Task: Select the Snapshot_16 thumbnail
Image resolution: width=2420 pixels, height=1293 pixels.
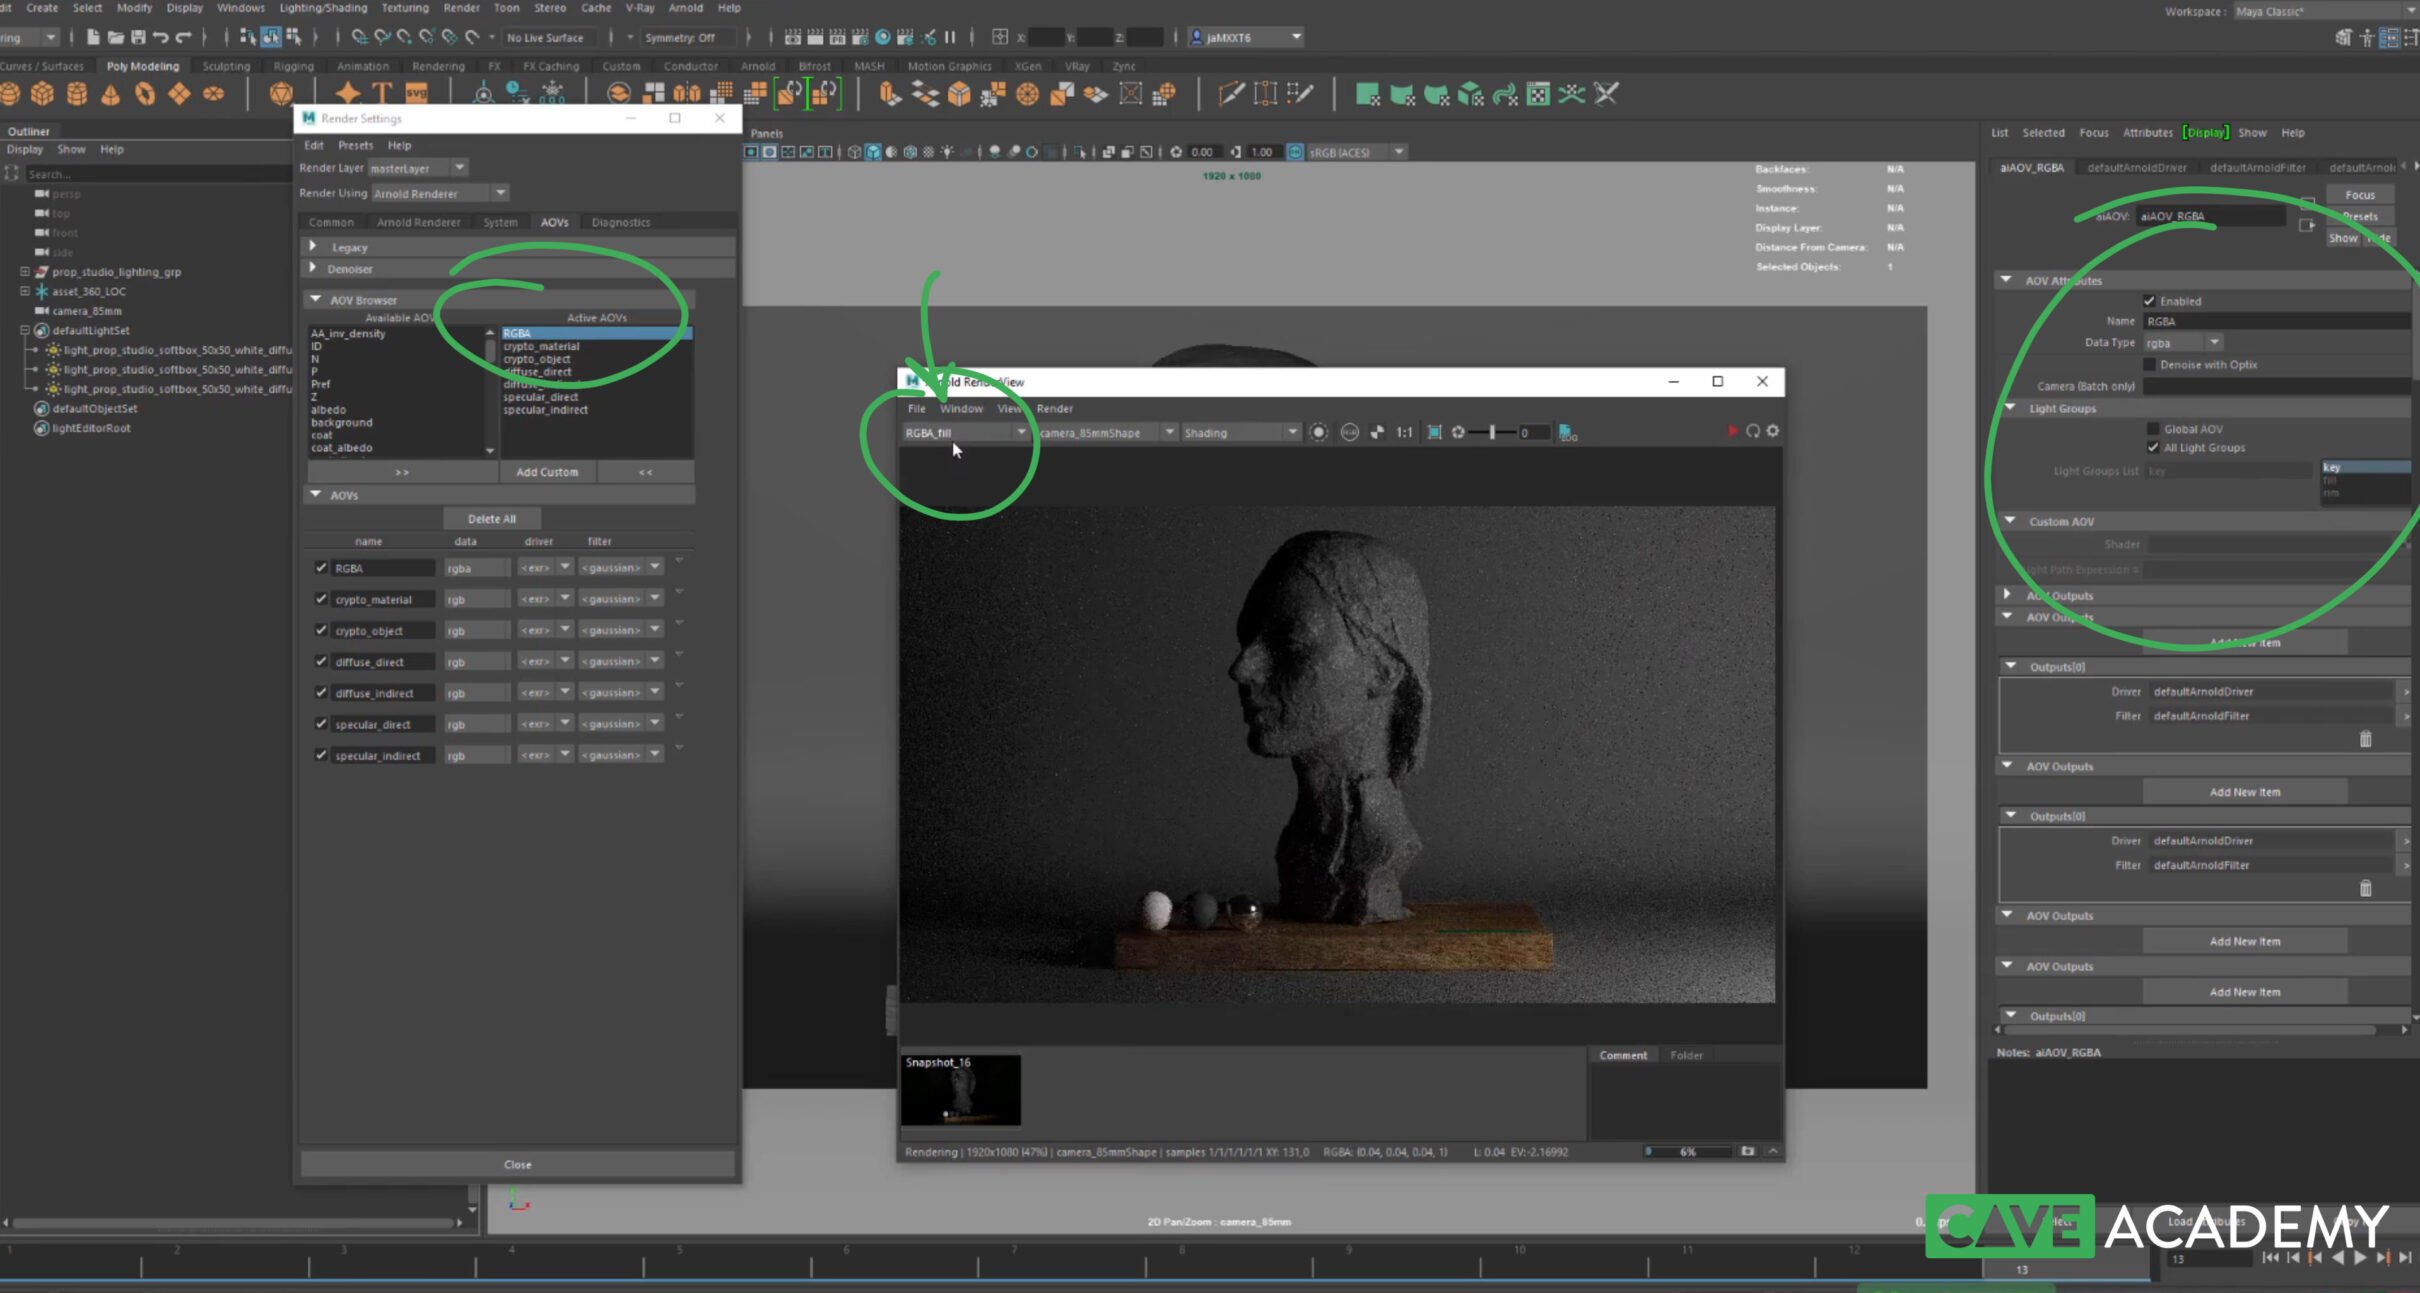Action: (960, 1090)
